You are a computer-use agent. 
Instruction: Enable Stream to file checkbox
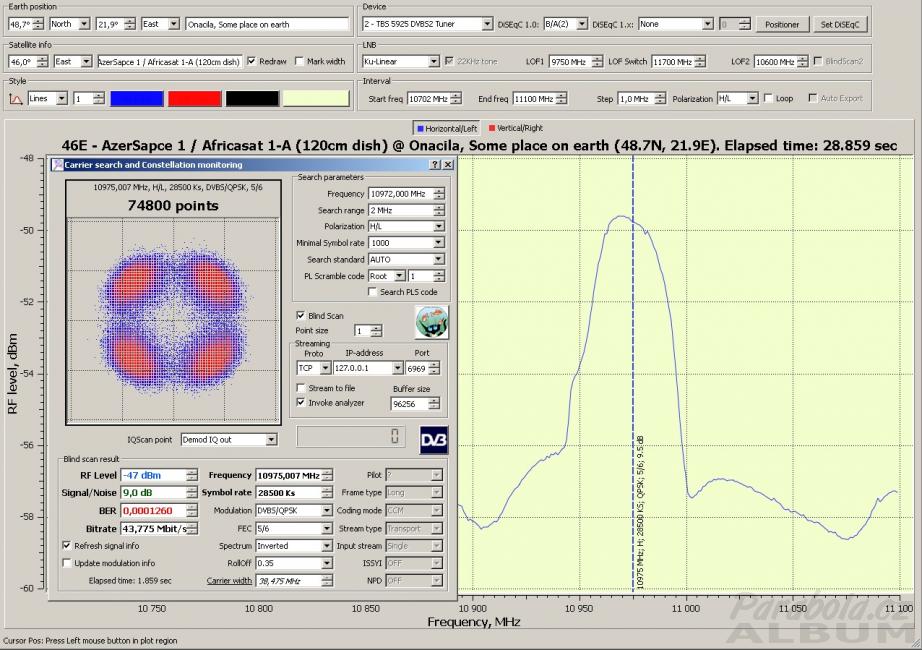300,388
